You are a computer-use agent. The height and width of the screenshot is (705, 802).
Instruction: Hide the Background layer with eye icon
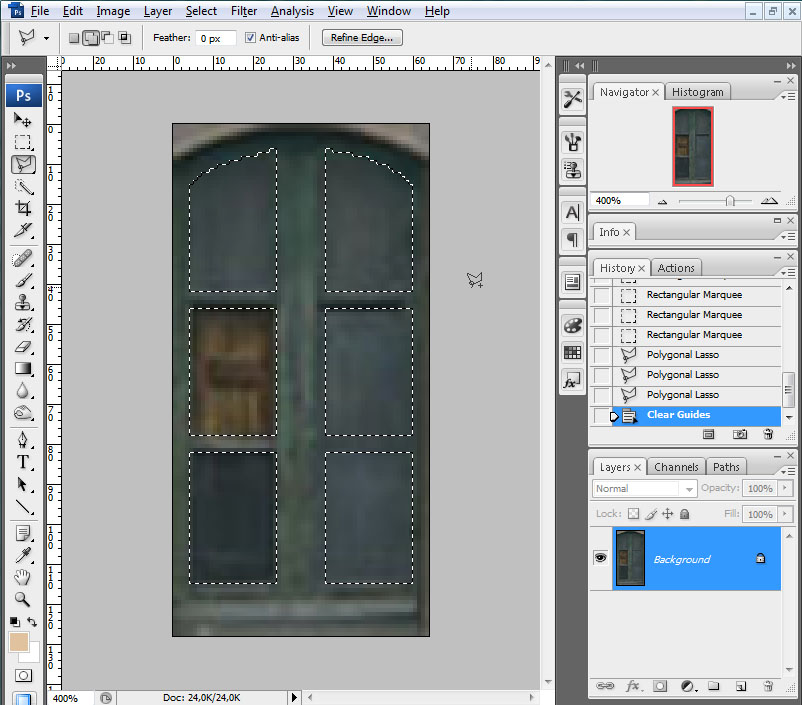[x=601, y=558]
